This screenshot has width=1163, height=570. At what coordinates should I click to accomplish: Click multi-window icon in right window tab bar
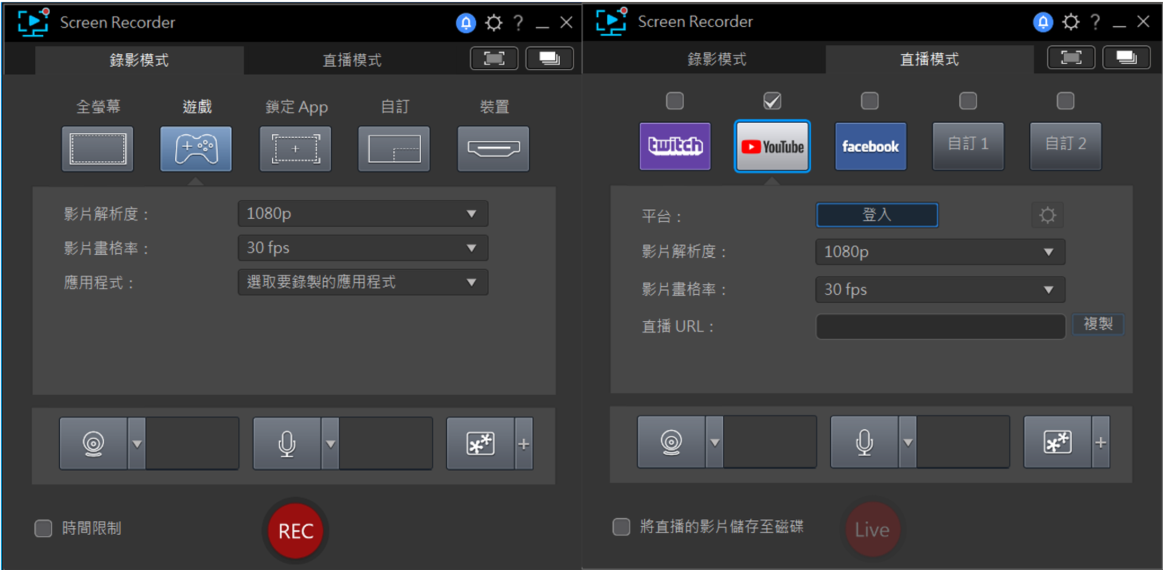[x=1127, y=57]
